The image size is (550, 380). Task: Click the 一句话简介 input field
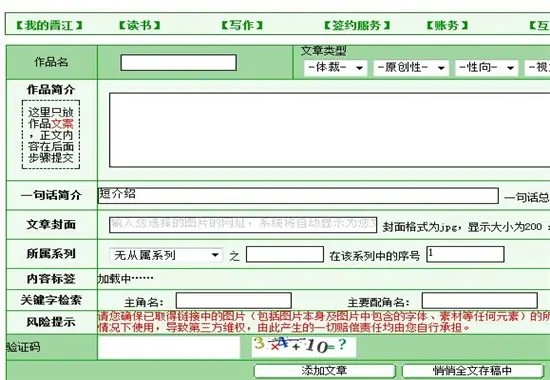(x=298, y=195)
